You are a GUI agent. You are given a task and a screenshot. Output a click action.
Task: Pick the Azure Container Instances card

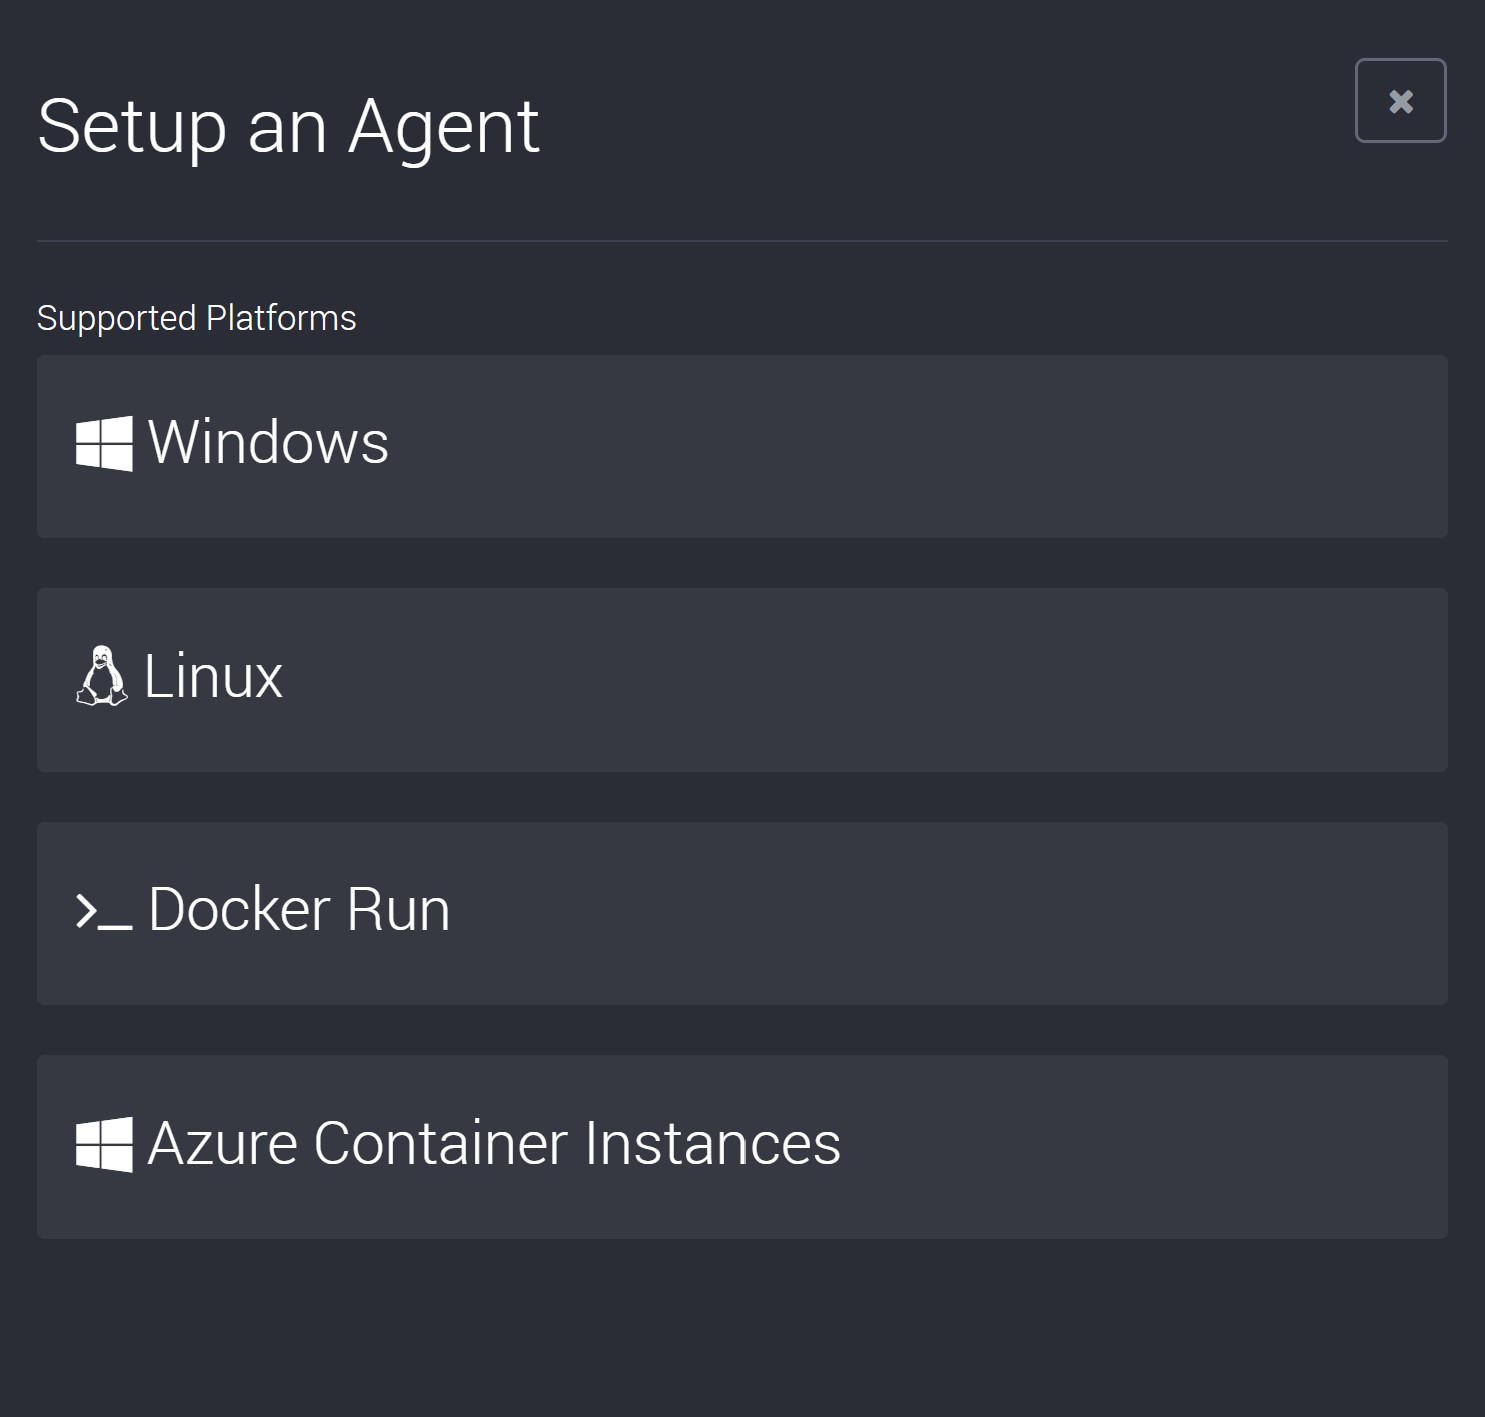click(x=742, y=1147)
